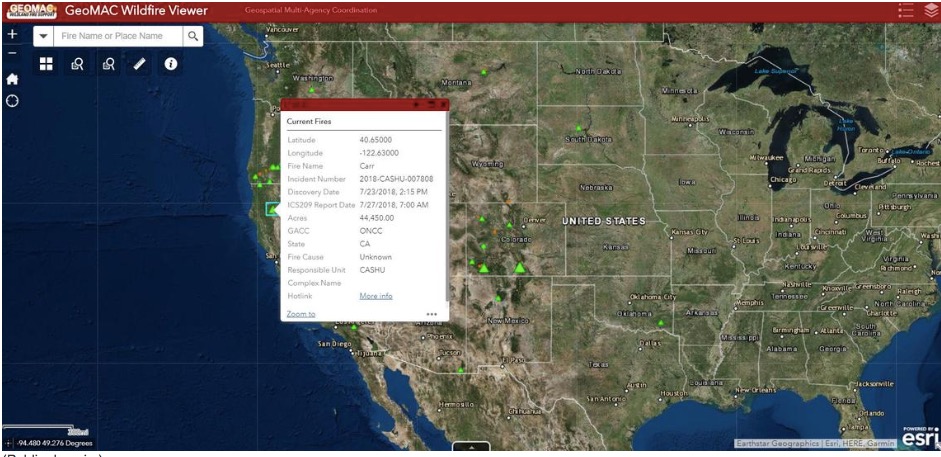Open the More info hotlink
The image size is (941, 457).
[x=376, y=296]
